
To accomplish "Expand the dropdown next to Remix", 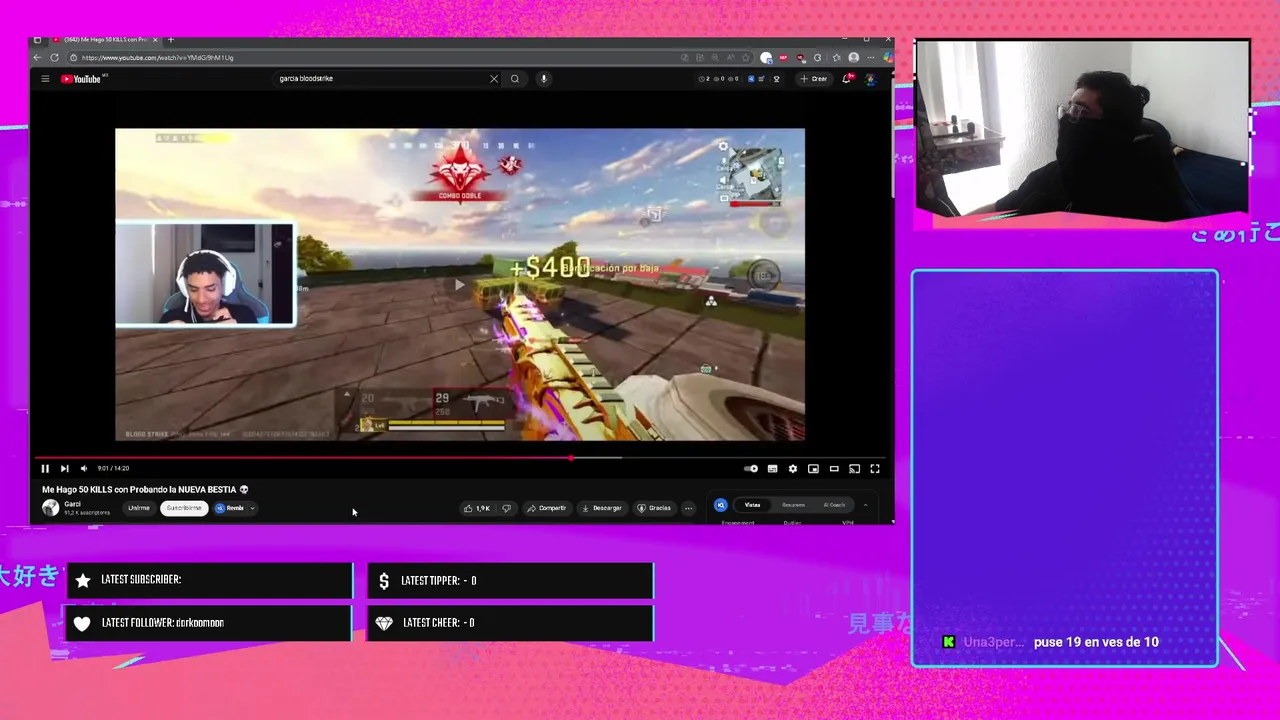I will (252, 508).
